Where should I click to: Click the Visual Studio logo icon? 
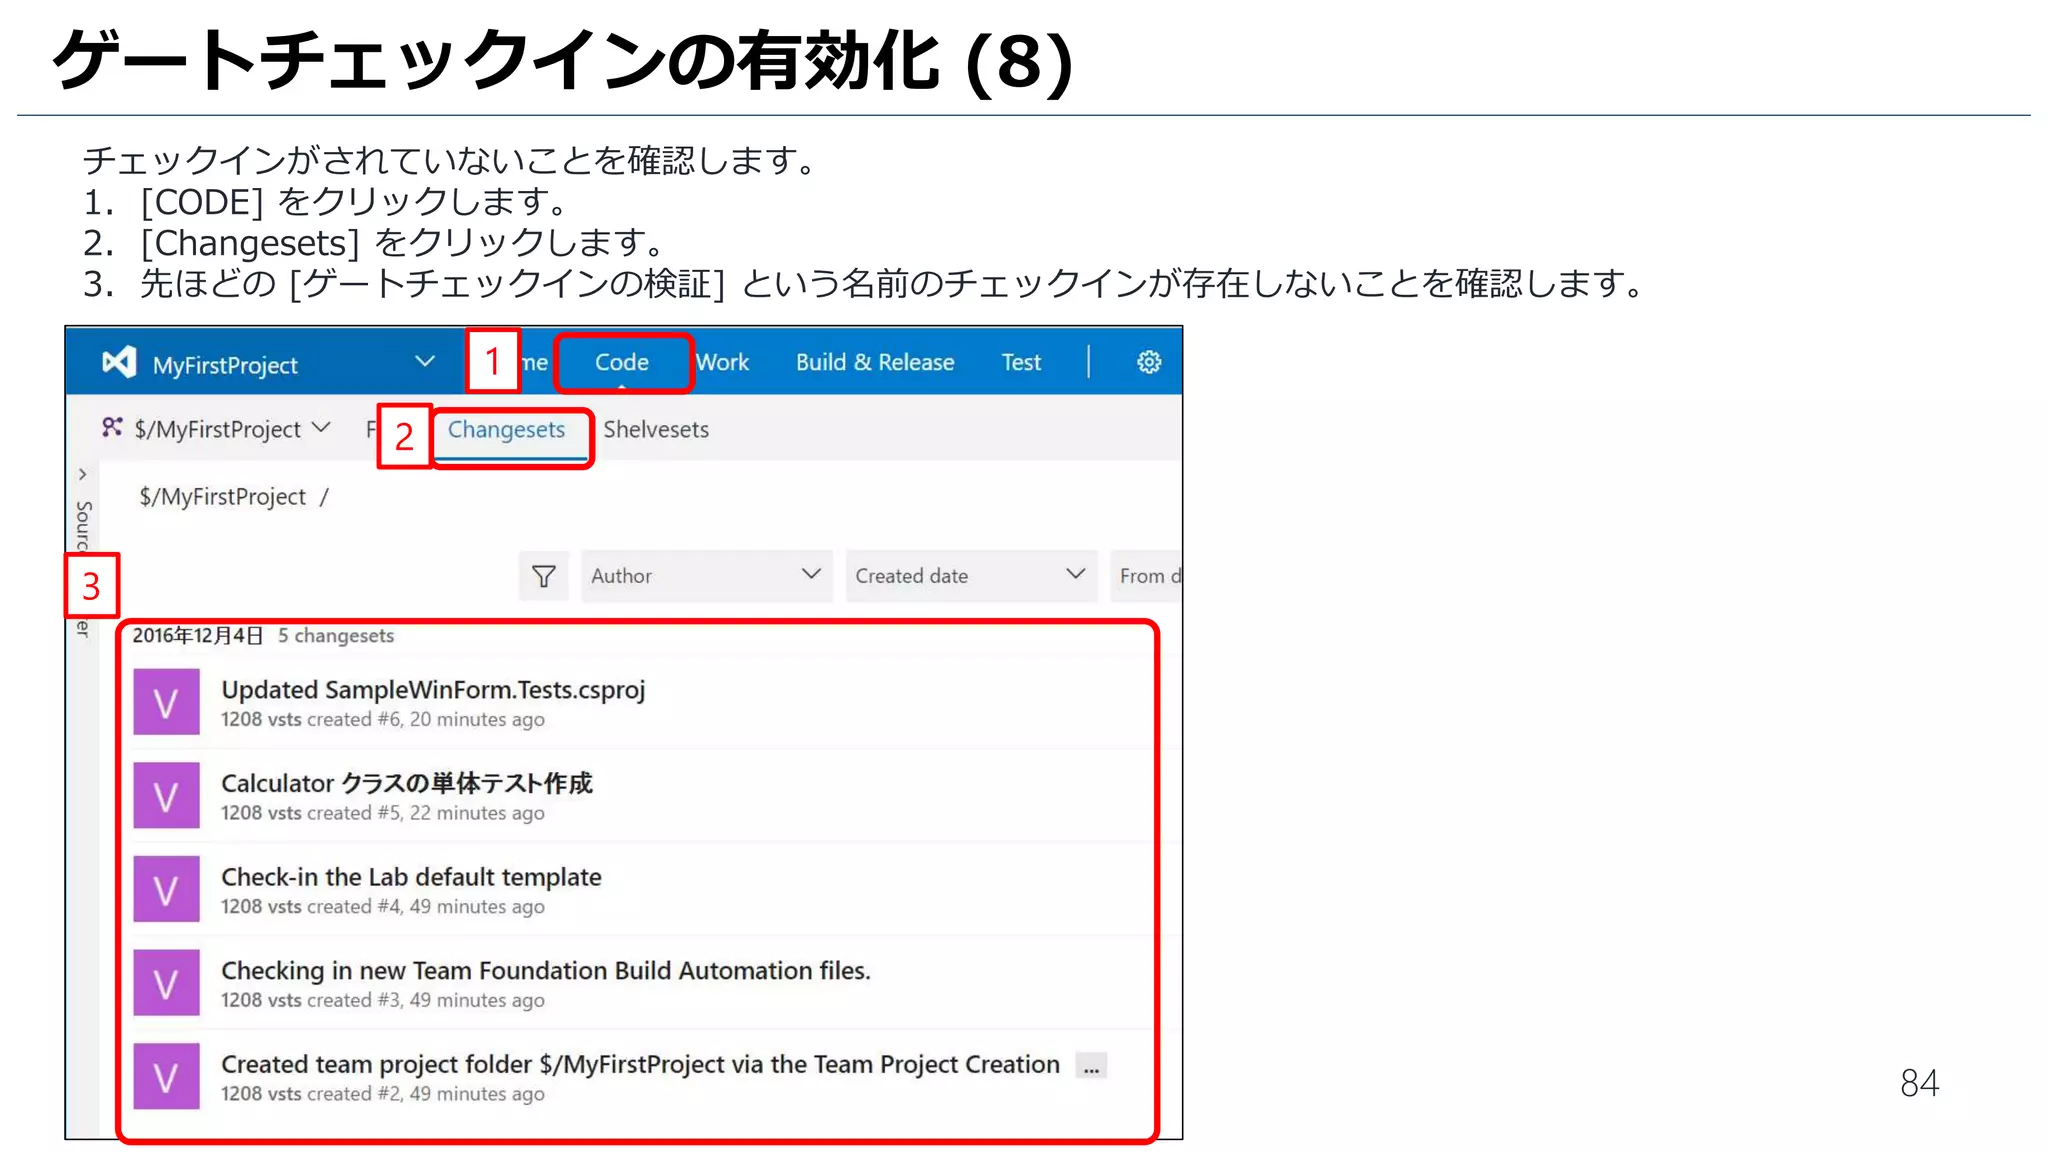[x=119, y=362]
